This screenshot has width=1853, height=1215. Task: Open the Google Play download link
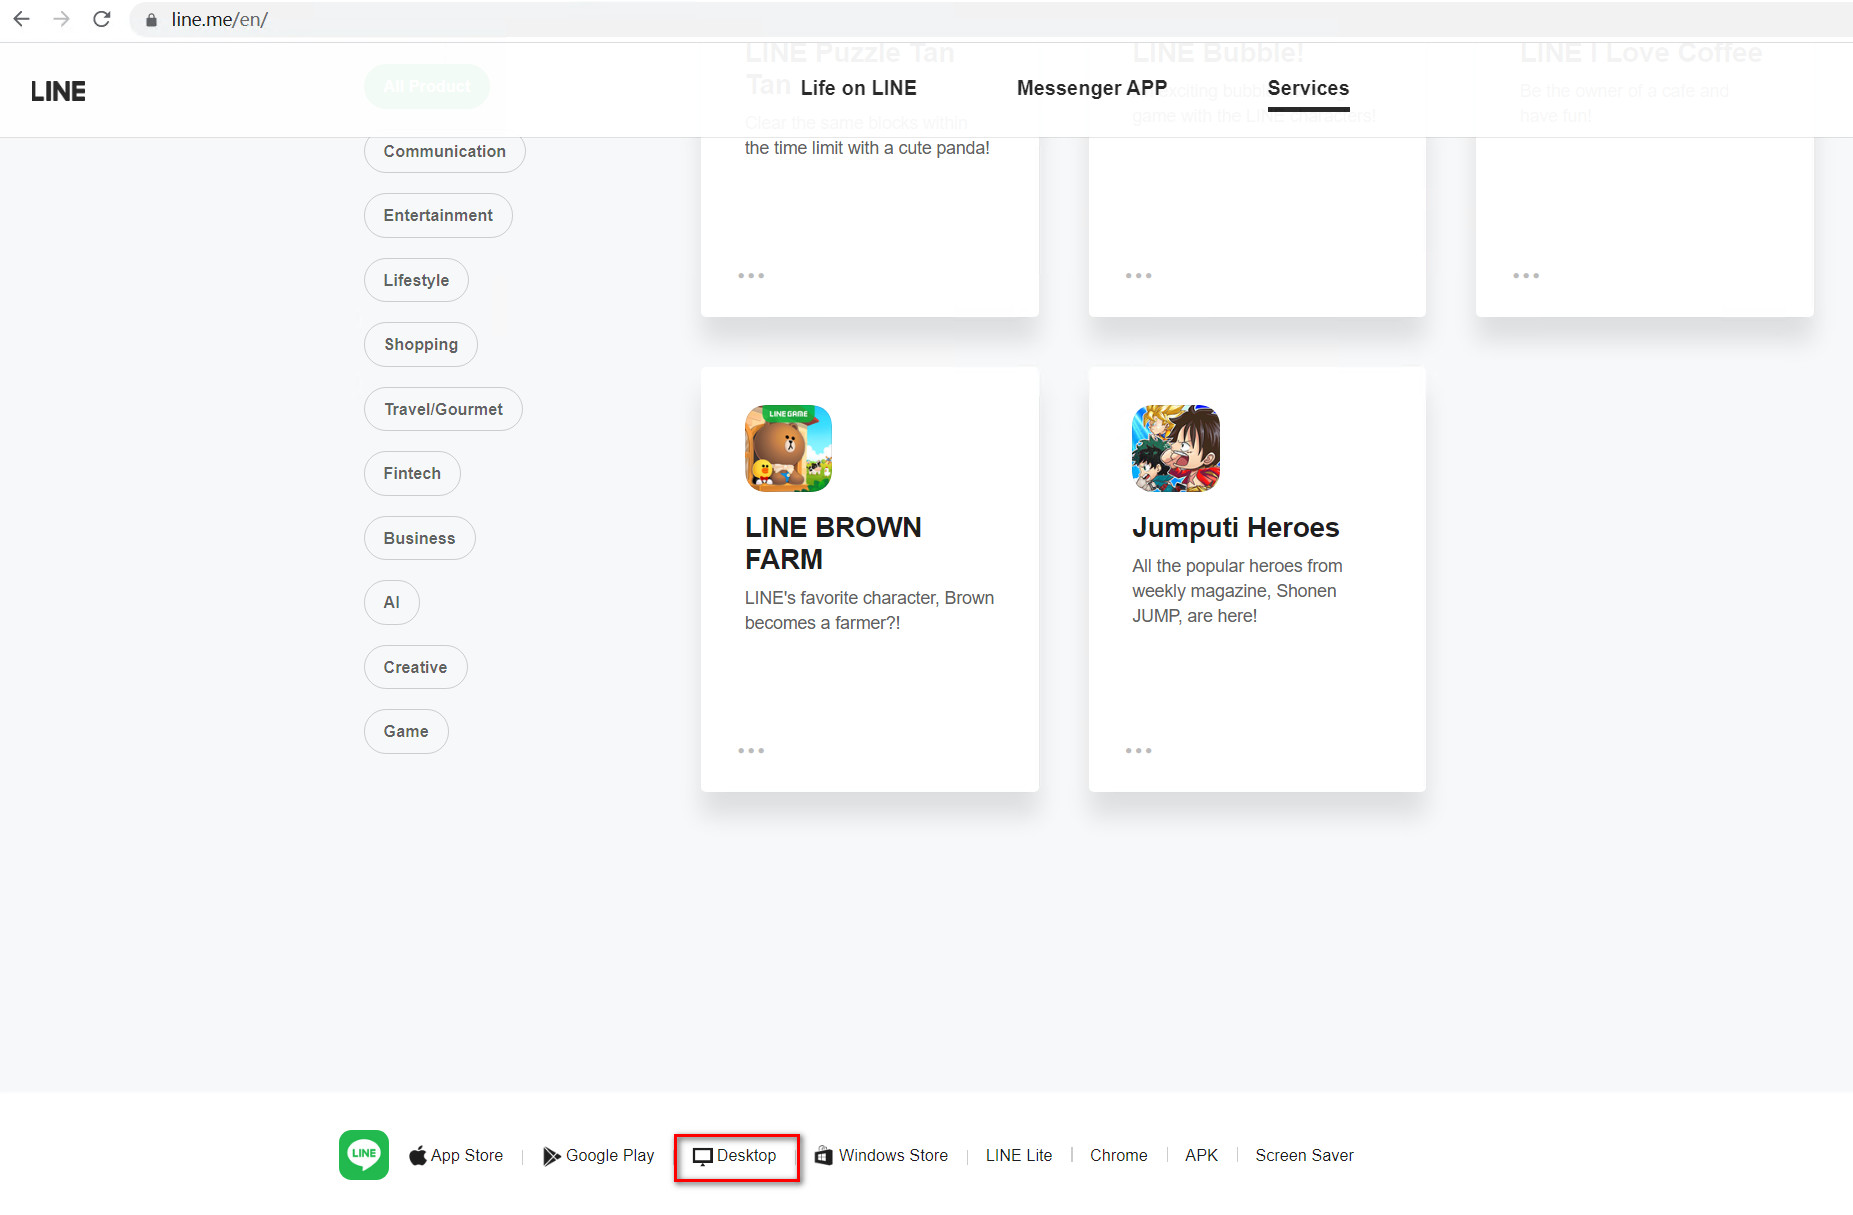[598, 1155]
